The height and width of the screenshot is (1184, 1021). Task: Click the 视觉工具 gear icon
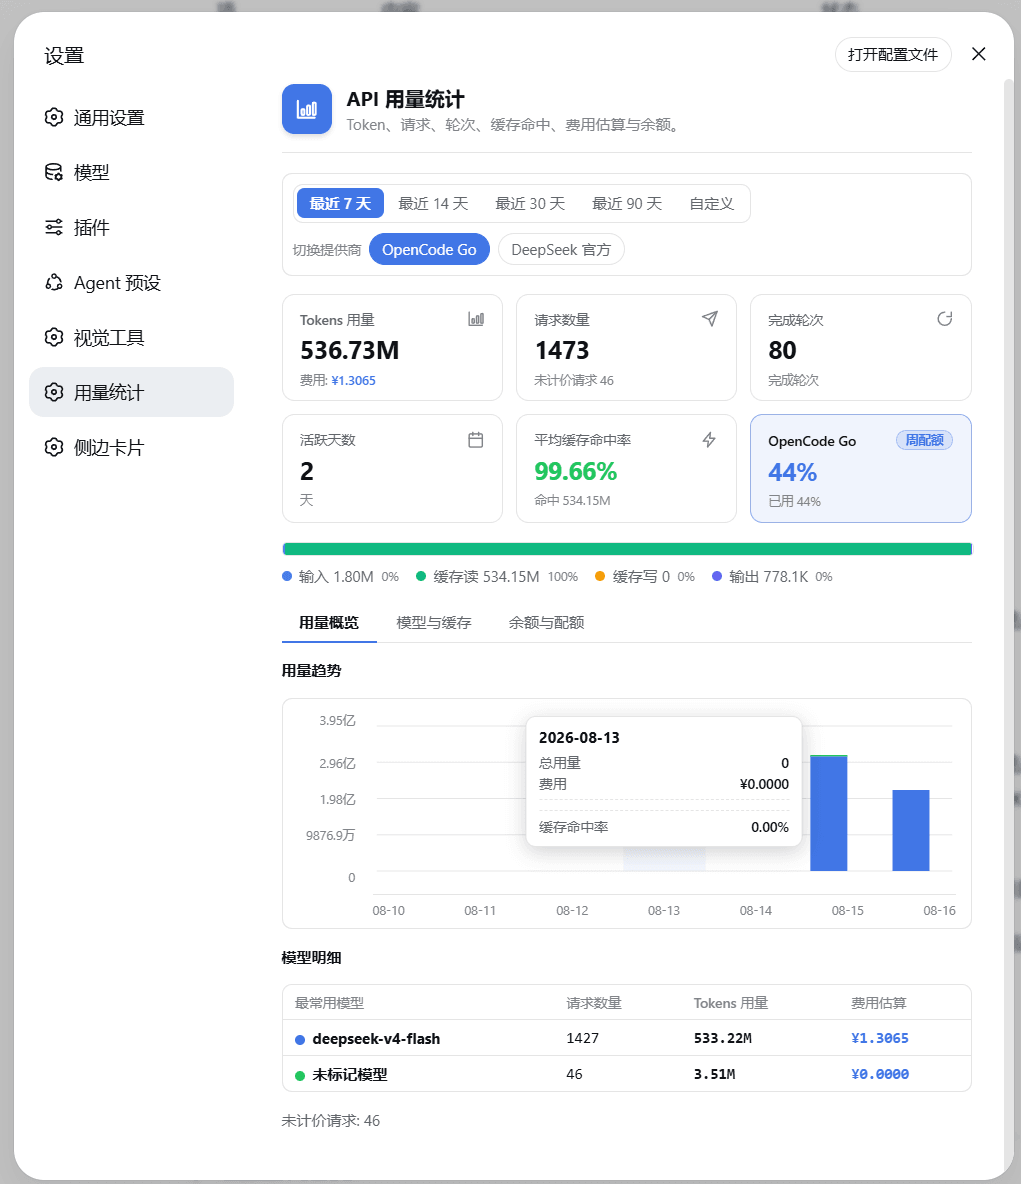pyautogui.click(x=54, y=338)
